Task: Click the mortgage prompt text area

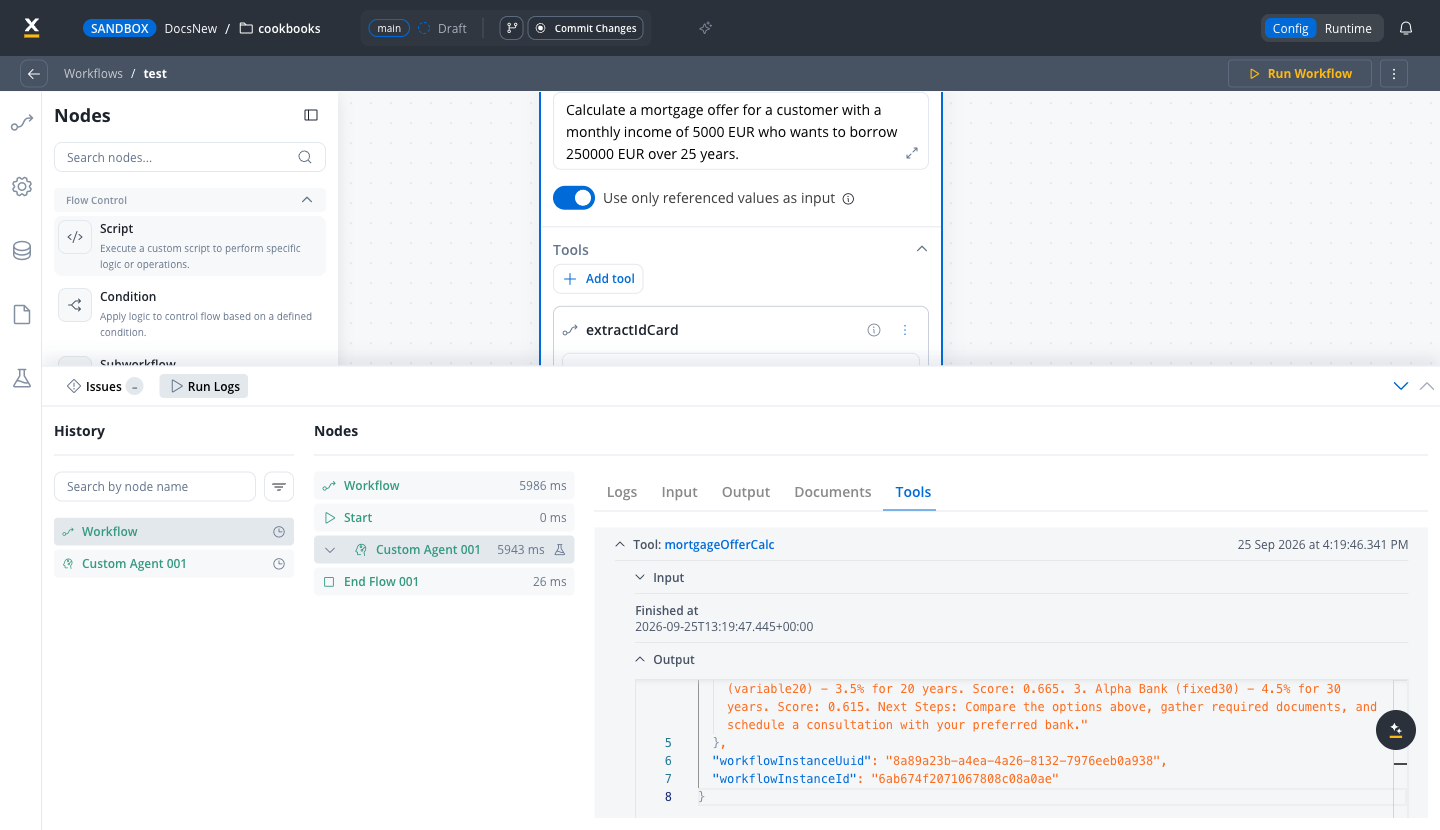Action: pyautogui.click(x=741, y=132)
